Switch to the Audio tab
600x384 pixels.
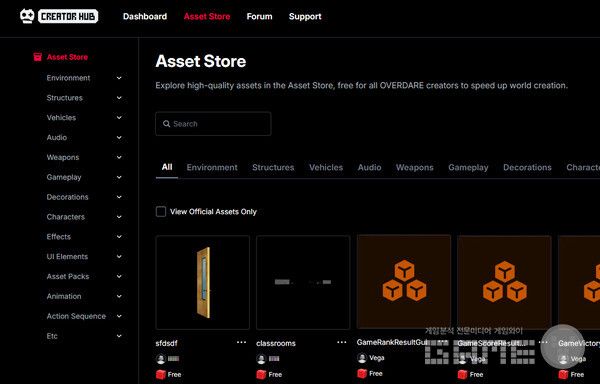click(369, 168)
